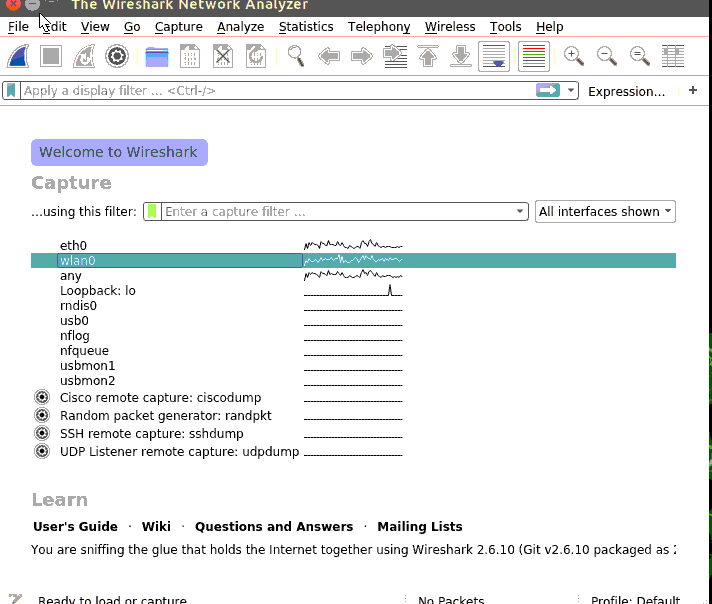
Task: Reset text to normal size
Action: click(640, 56)
